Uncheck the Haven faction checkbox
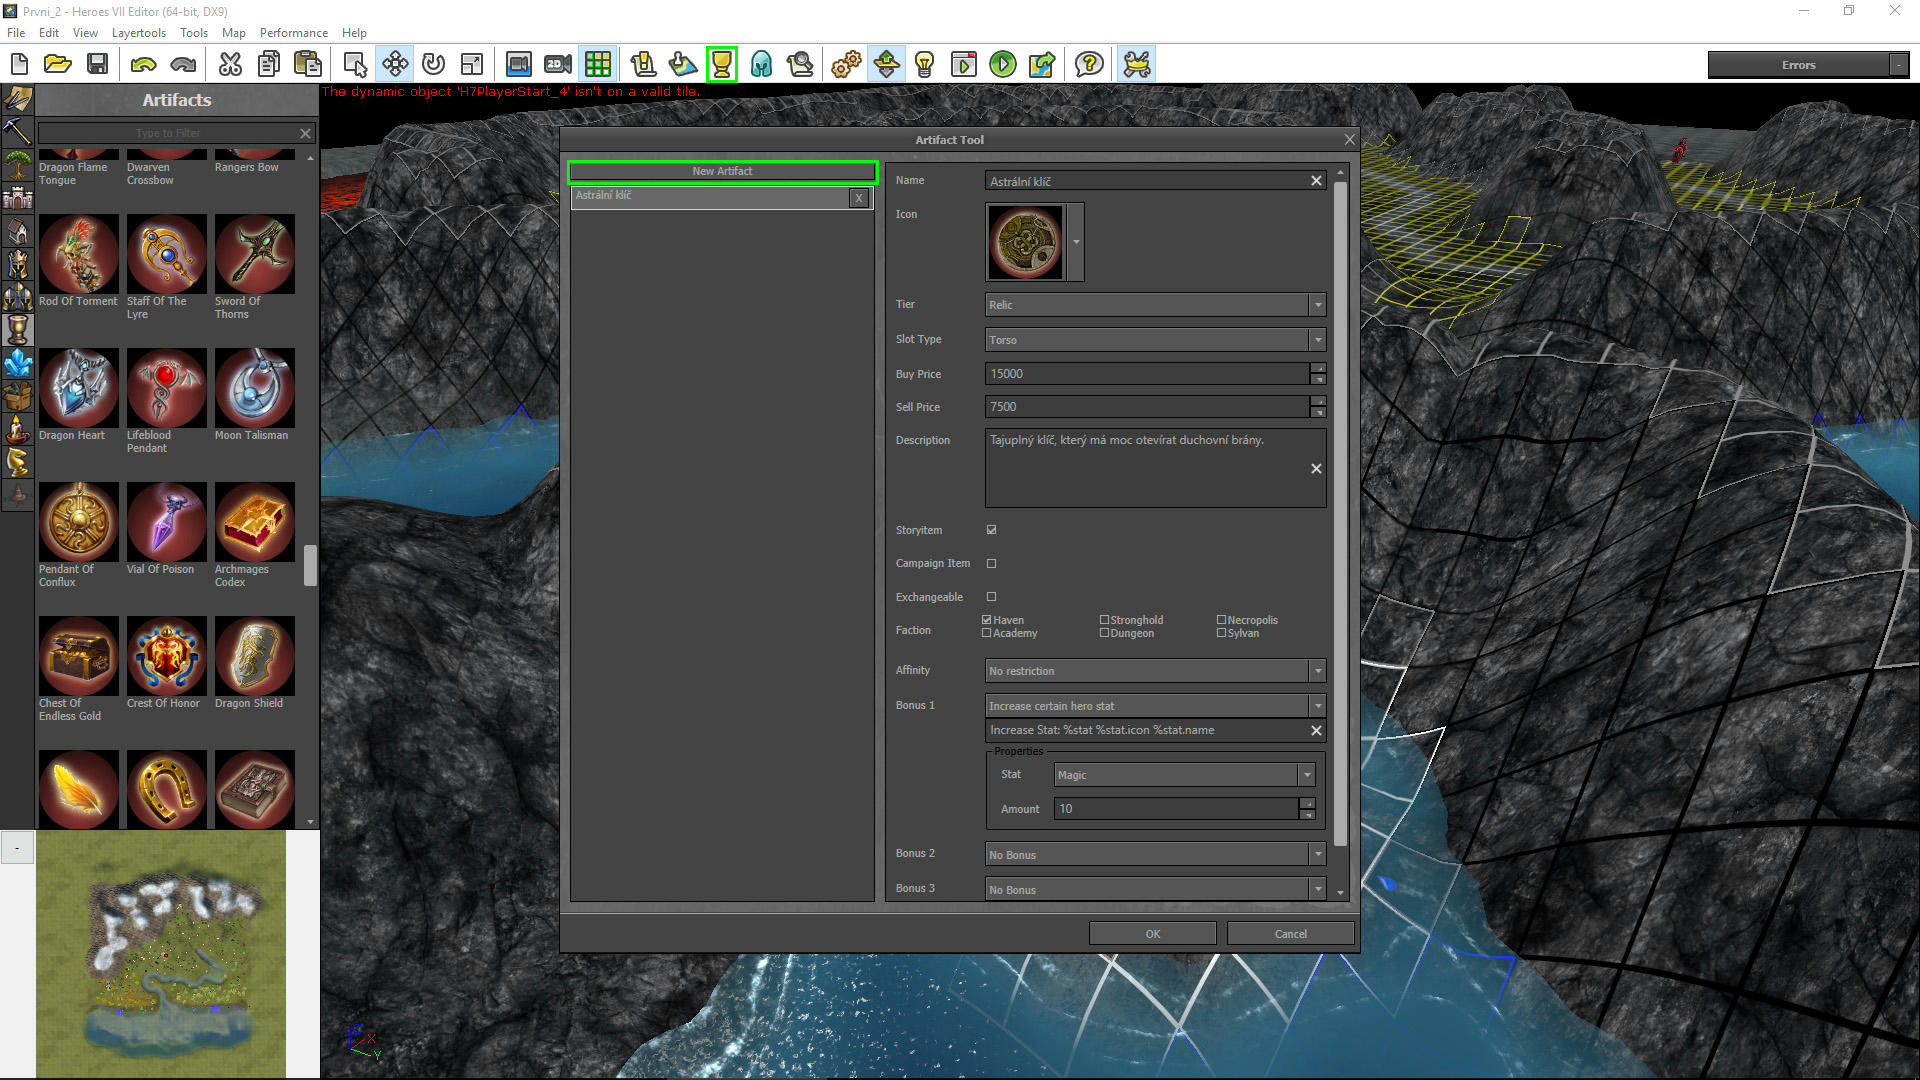Image resolution: width=1920 pixels, height=1080 pixels. (987, 620)
